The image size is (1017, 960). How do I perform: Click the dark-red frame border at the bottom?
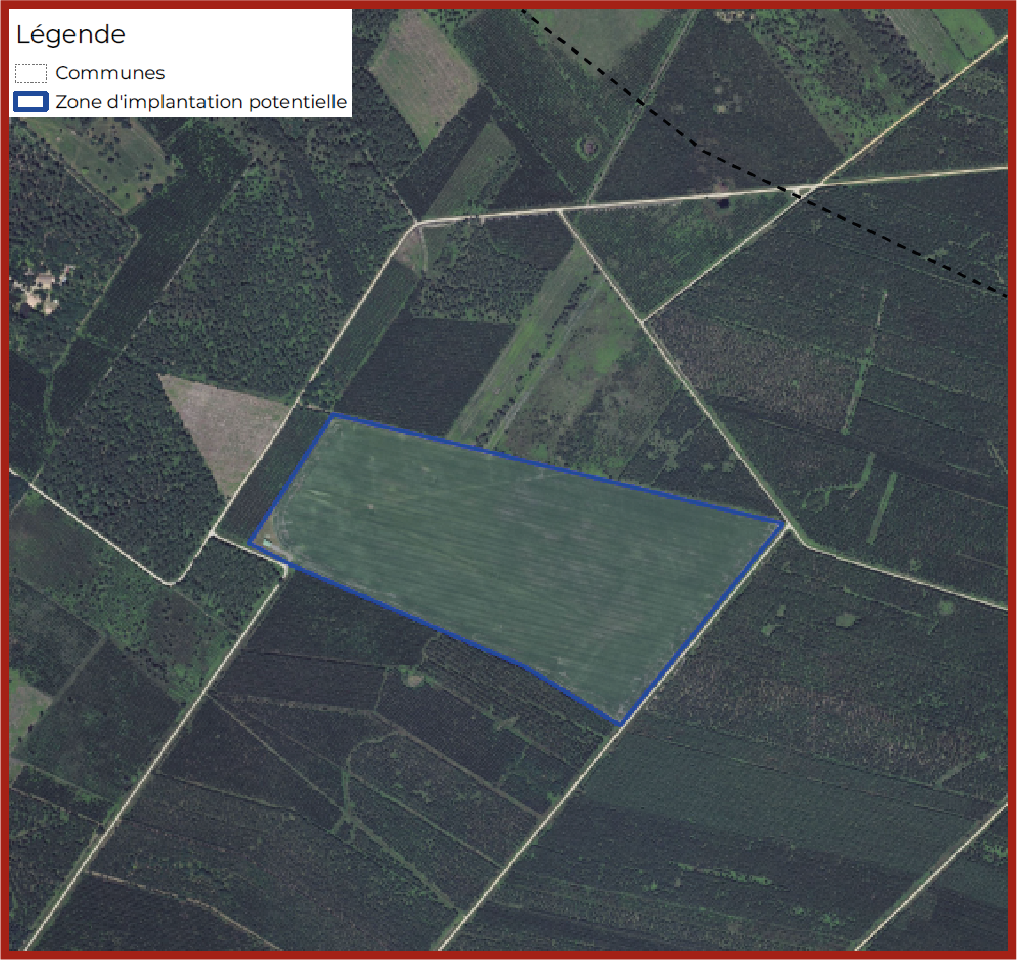[x=508, y=954]
